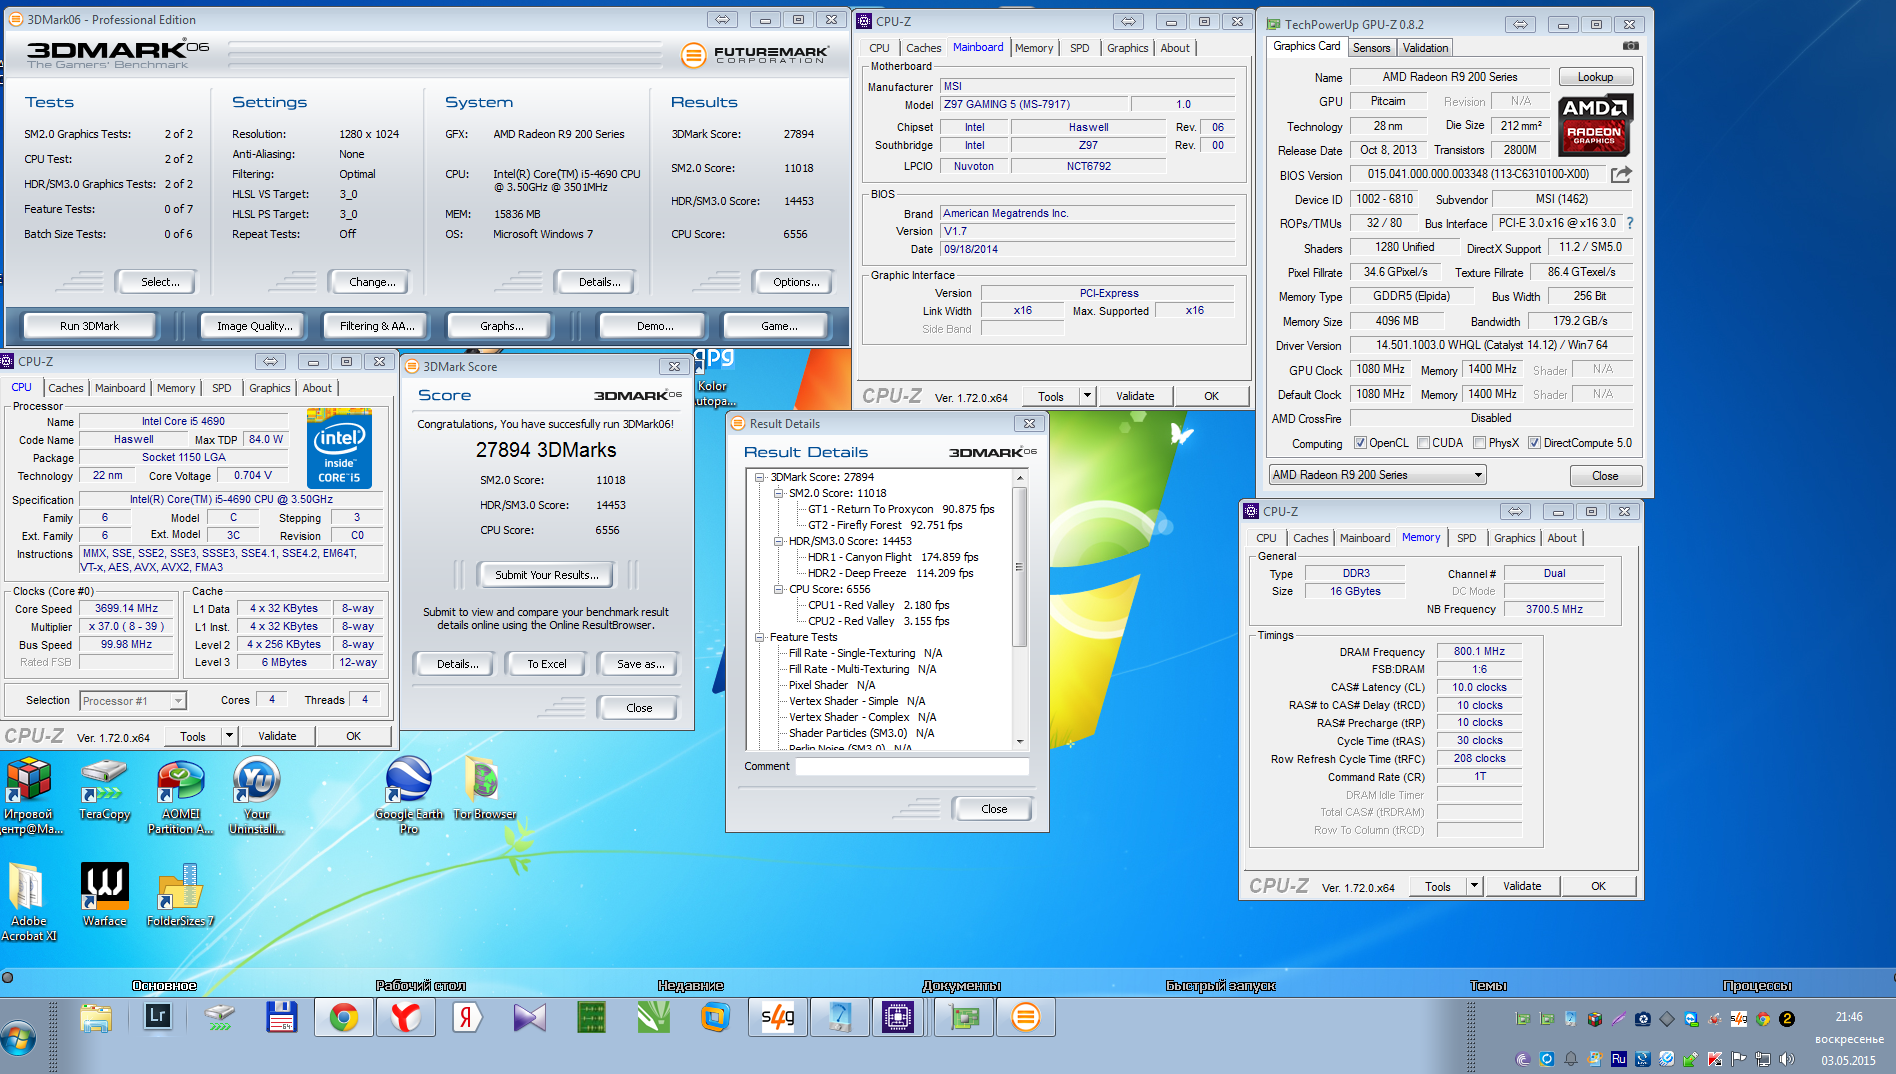
Task: Open the Google Earth Pro desktop icon
Action: pos(409,795)
